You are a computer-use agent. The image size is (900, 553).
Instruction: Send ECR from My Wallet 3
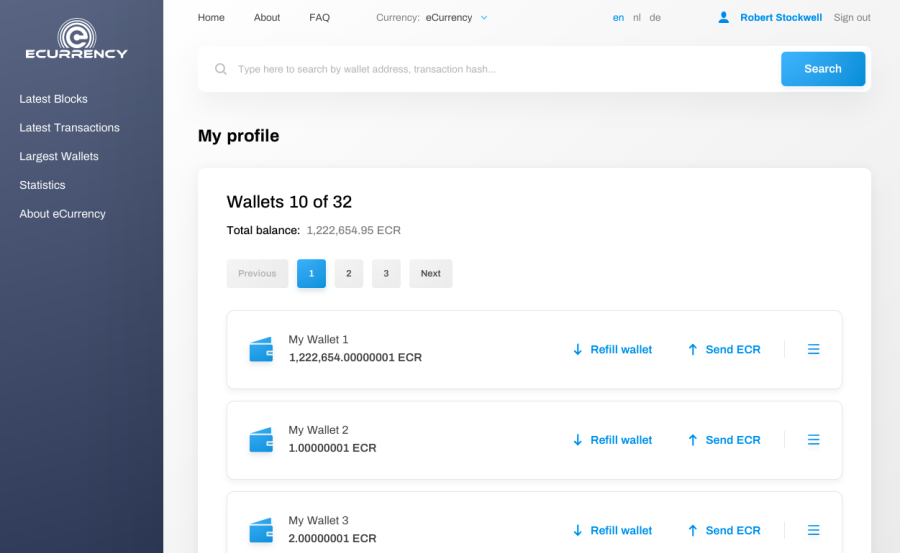724,530
